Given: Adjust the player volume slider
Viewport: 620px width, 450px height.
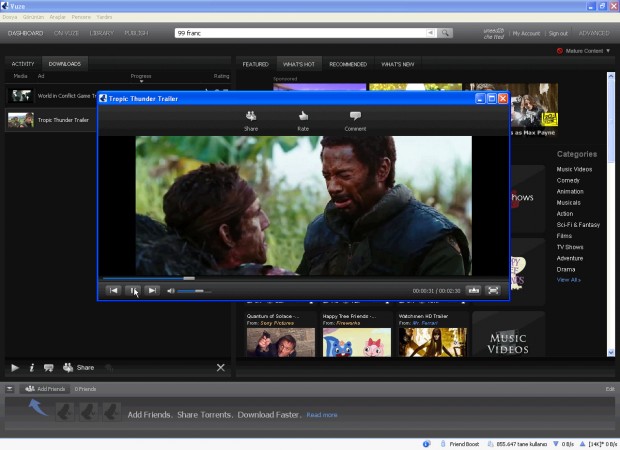Looking at the screenshot, I should (x=194, y=291).
